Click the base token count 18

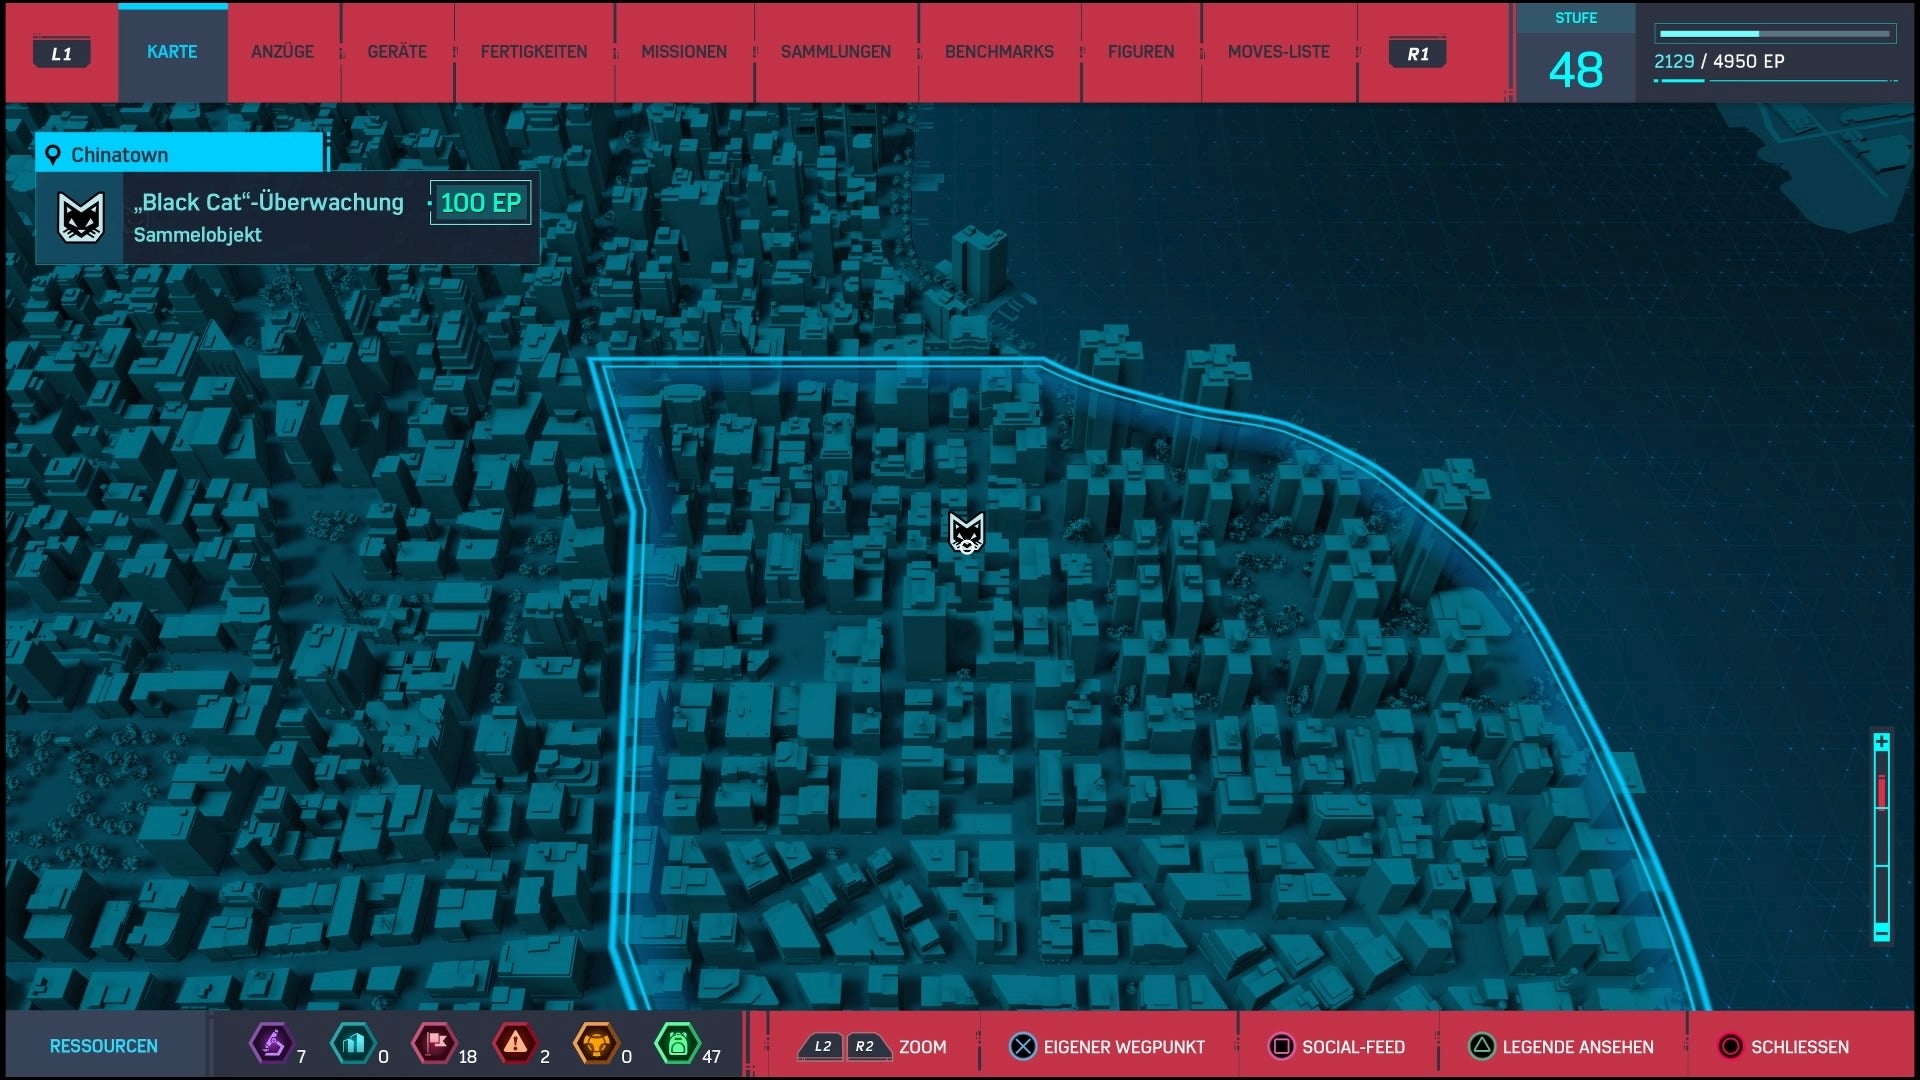point(467,1057)
